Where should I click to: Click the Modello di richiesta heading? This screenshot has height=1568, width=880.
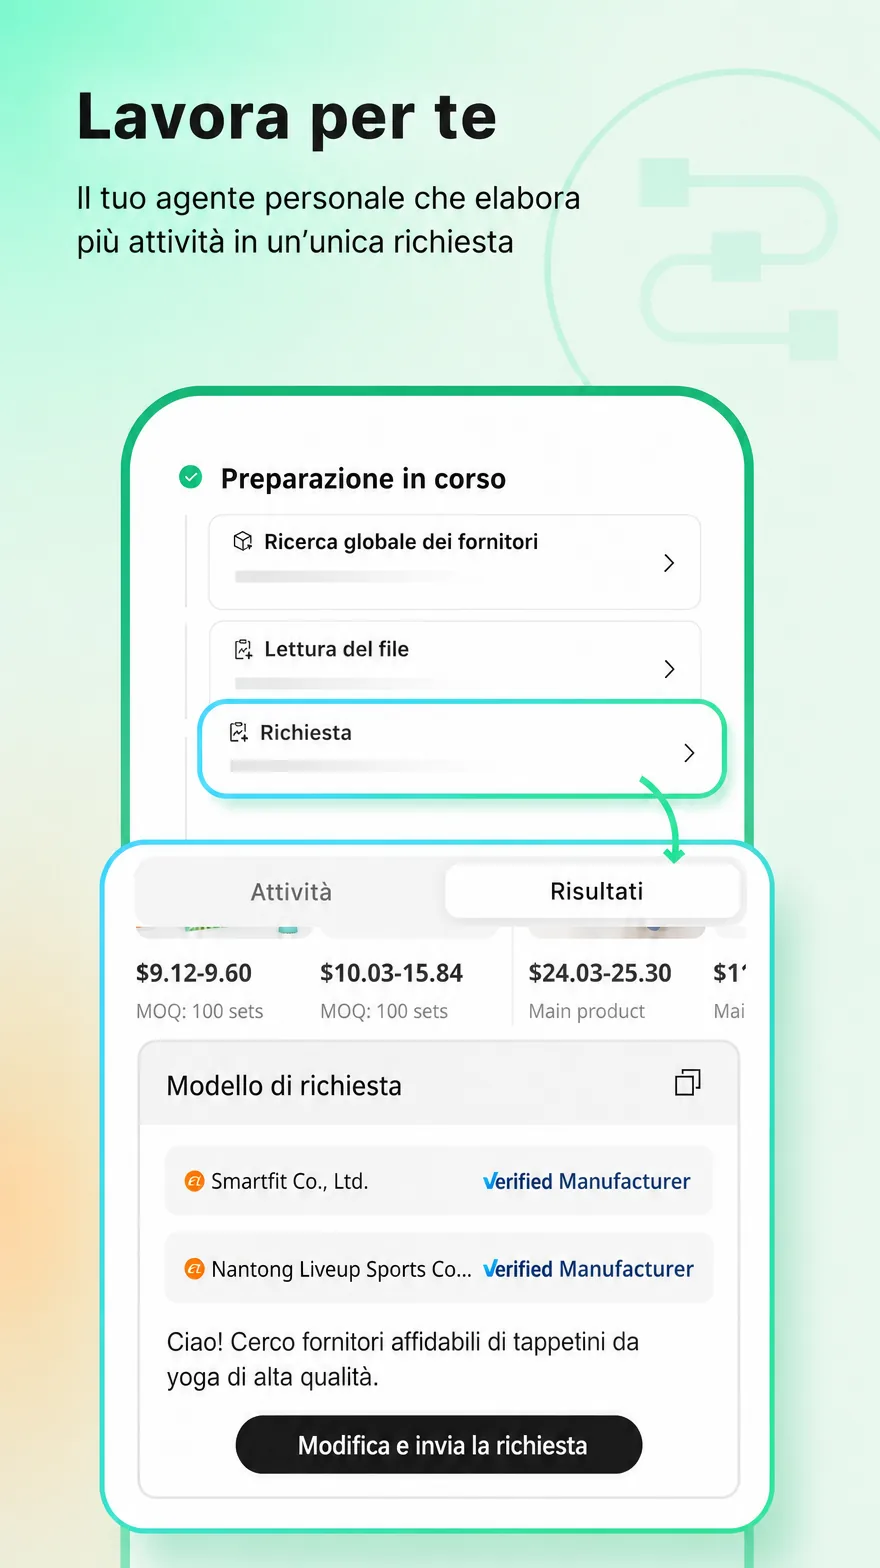pyautogui.click(x=284, y=1086)
